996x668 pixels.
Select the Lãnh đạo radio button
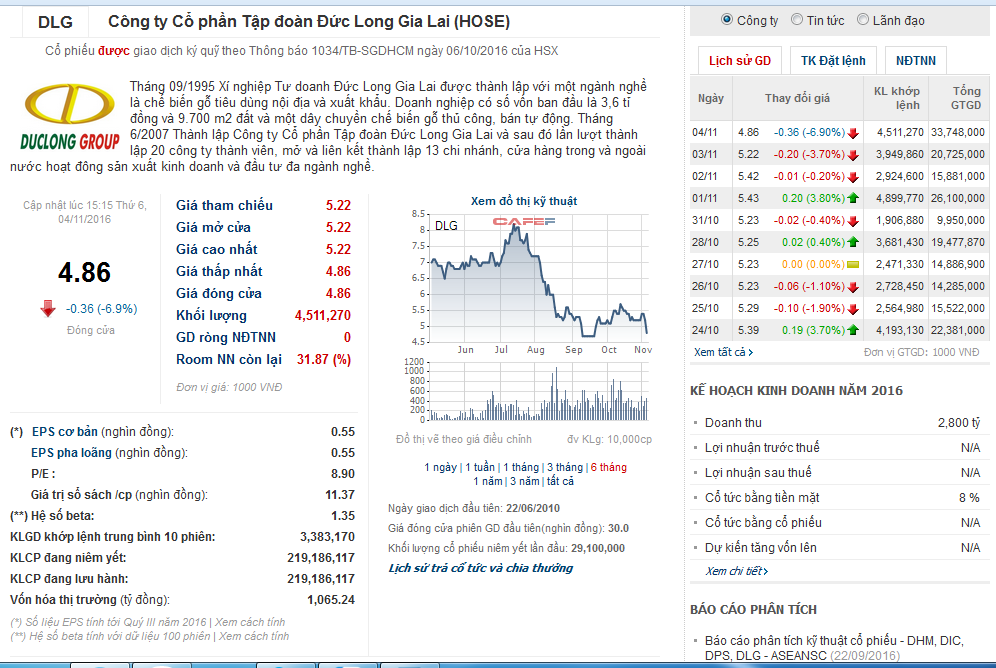tap(863, 20)
